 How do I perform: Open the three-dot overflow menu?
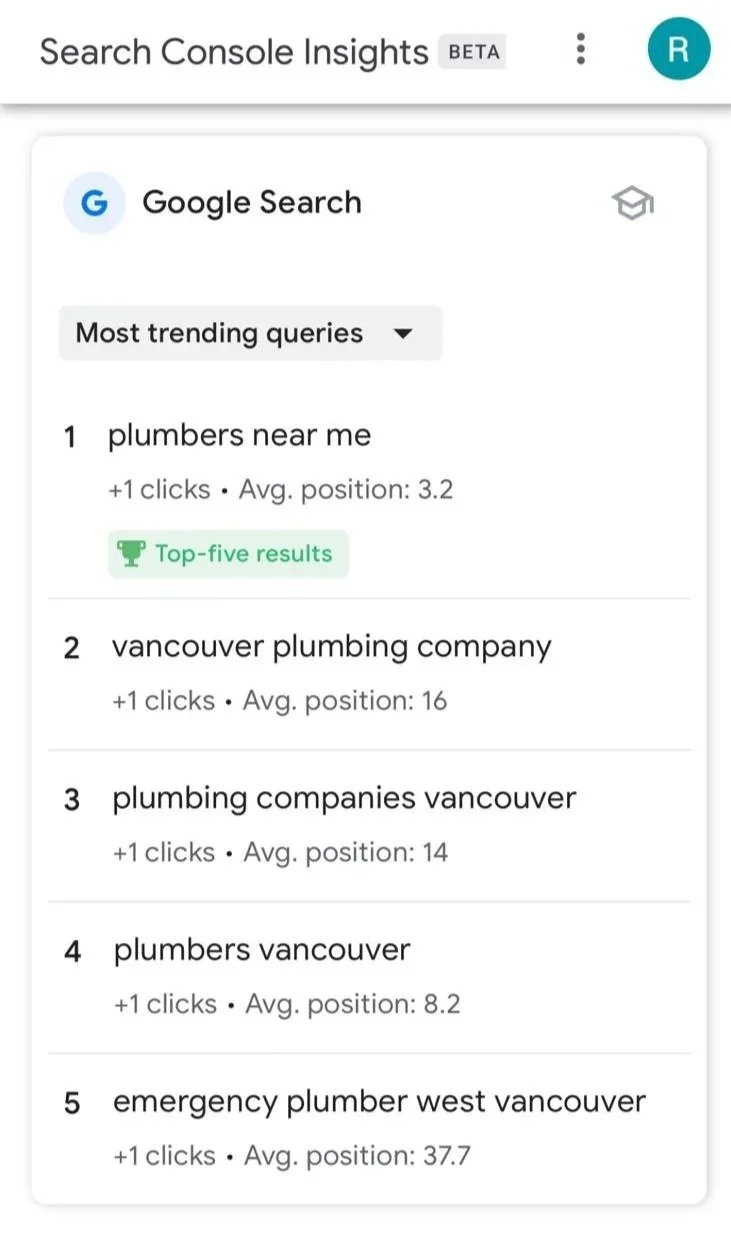tap(580, 49)
